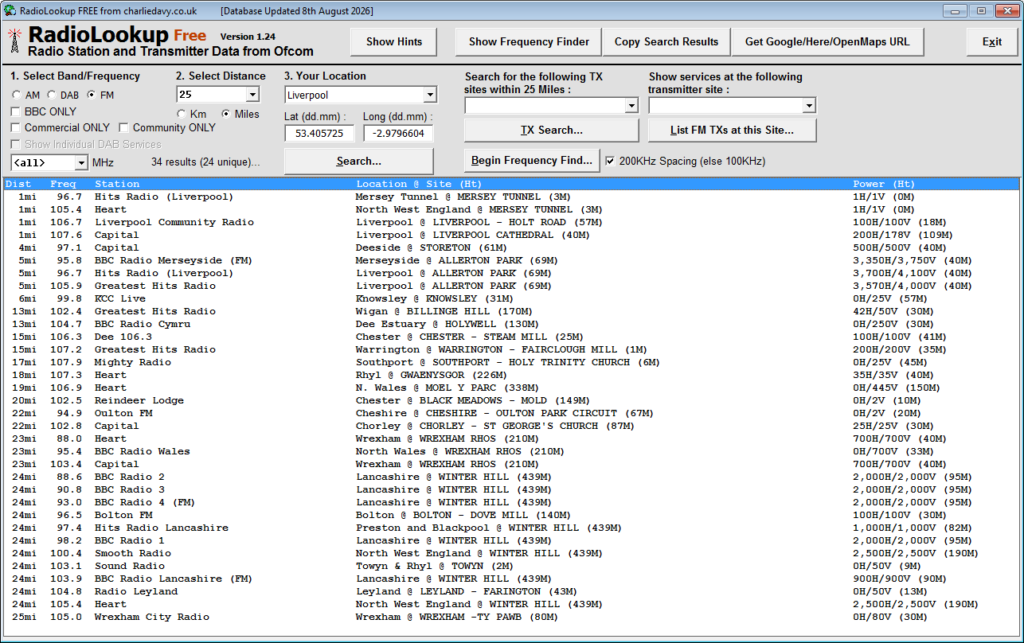The height and width of the screenshot is (643, 1024).
Task: Click Begin Frequency Find... button
Action: tap(532, 161)
